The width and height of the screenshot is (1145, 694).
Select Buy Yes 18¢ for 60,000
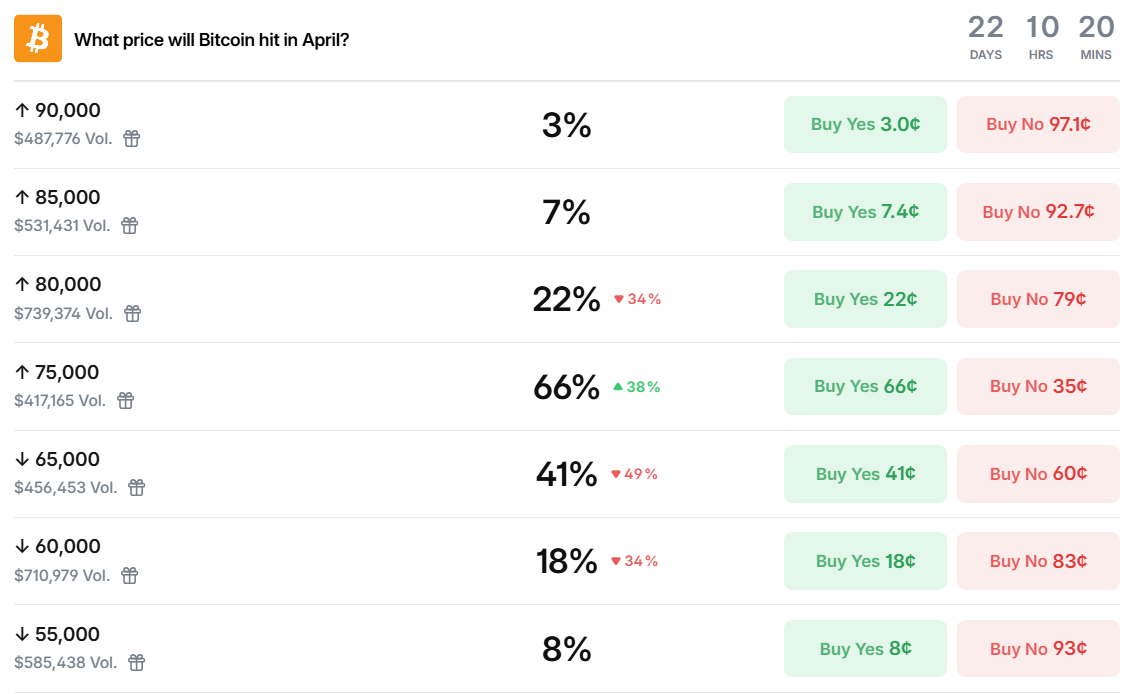click(x=865, y=561)
